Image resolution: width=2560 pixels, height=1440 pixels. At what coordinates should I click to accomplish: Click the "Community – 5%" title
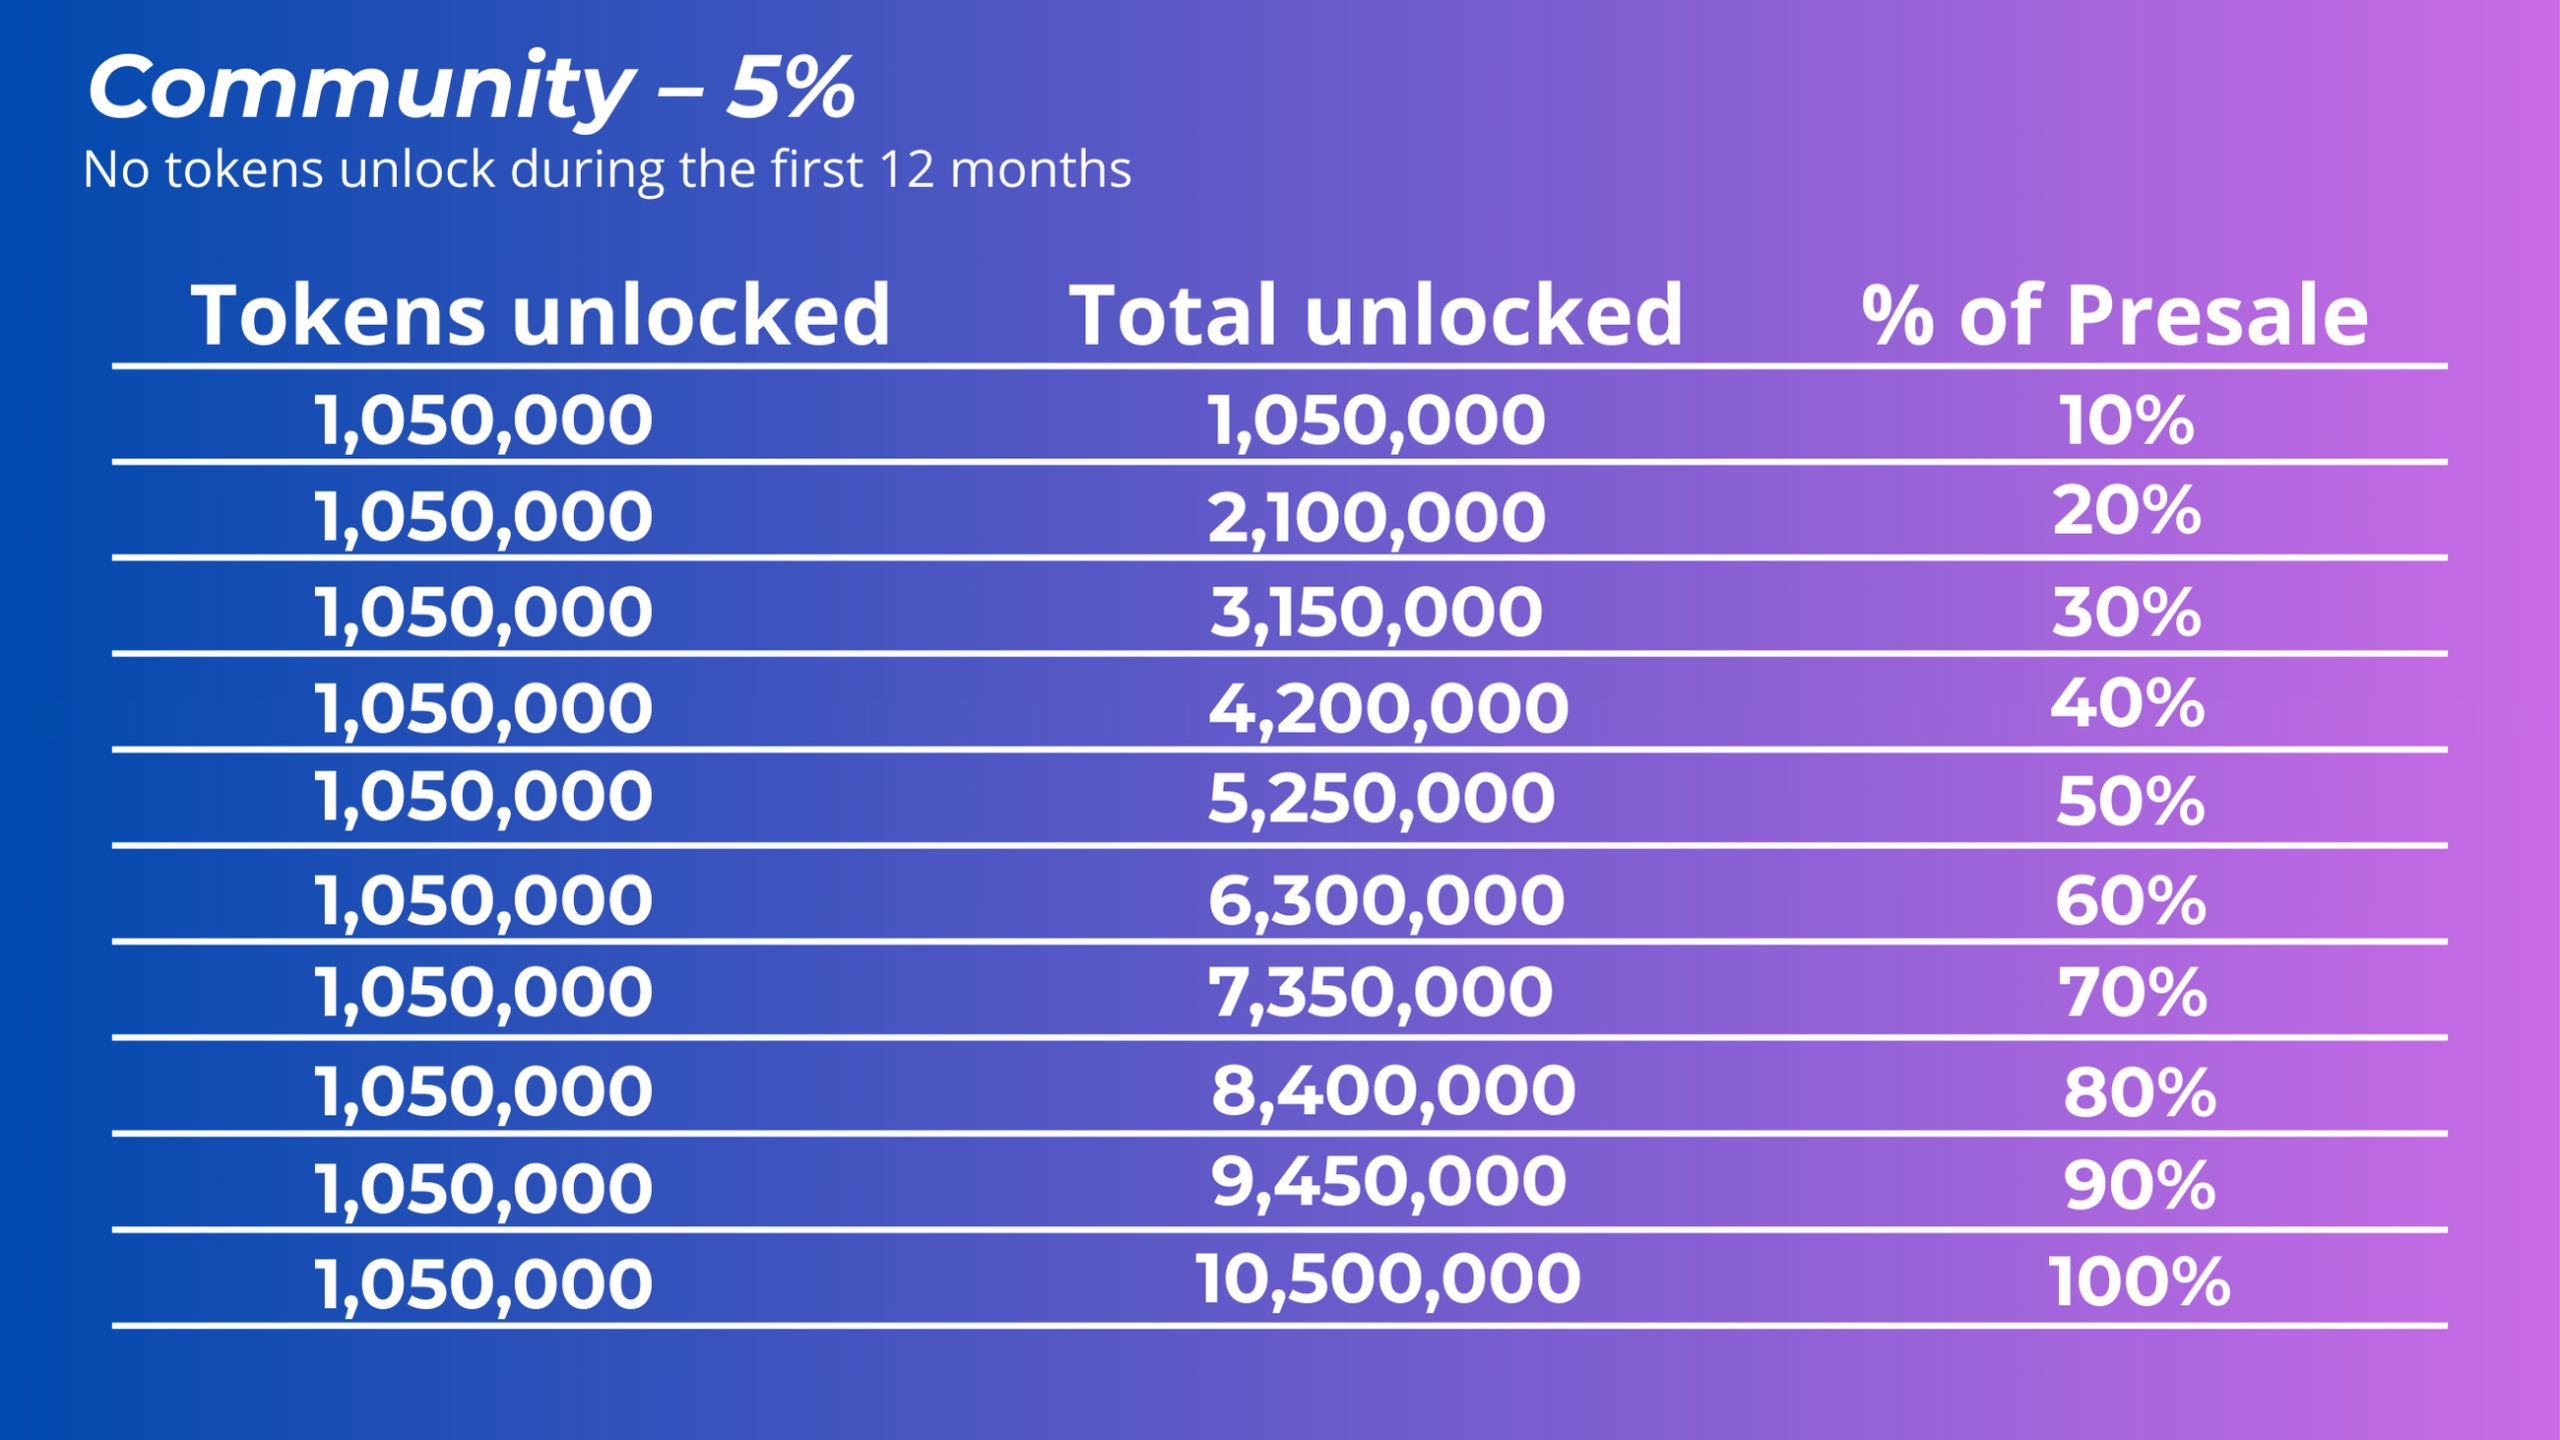[x=471, y=88]
